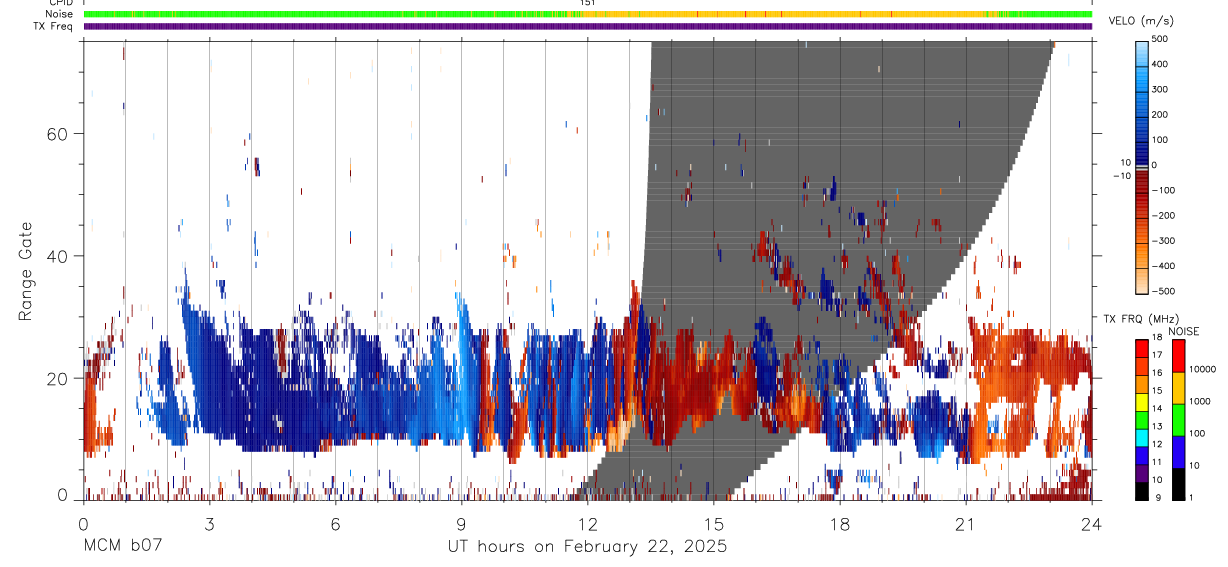Viewport: 1228px width, 567px height.
Task: Click the "Range Gate" y-axis label
Action: [x=26, y=271]
